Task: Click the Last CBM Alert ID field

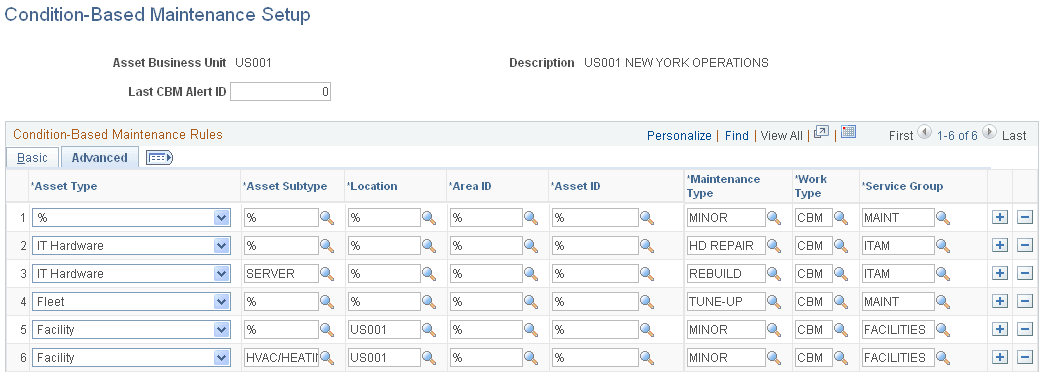Action: (x=281, y=92)
